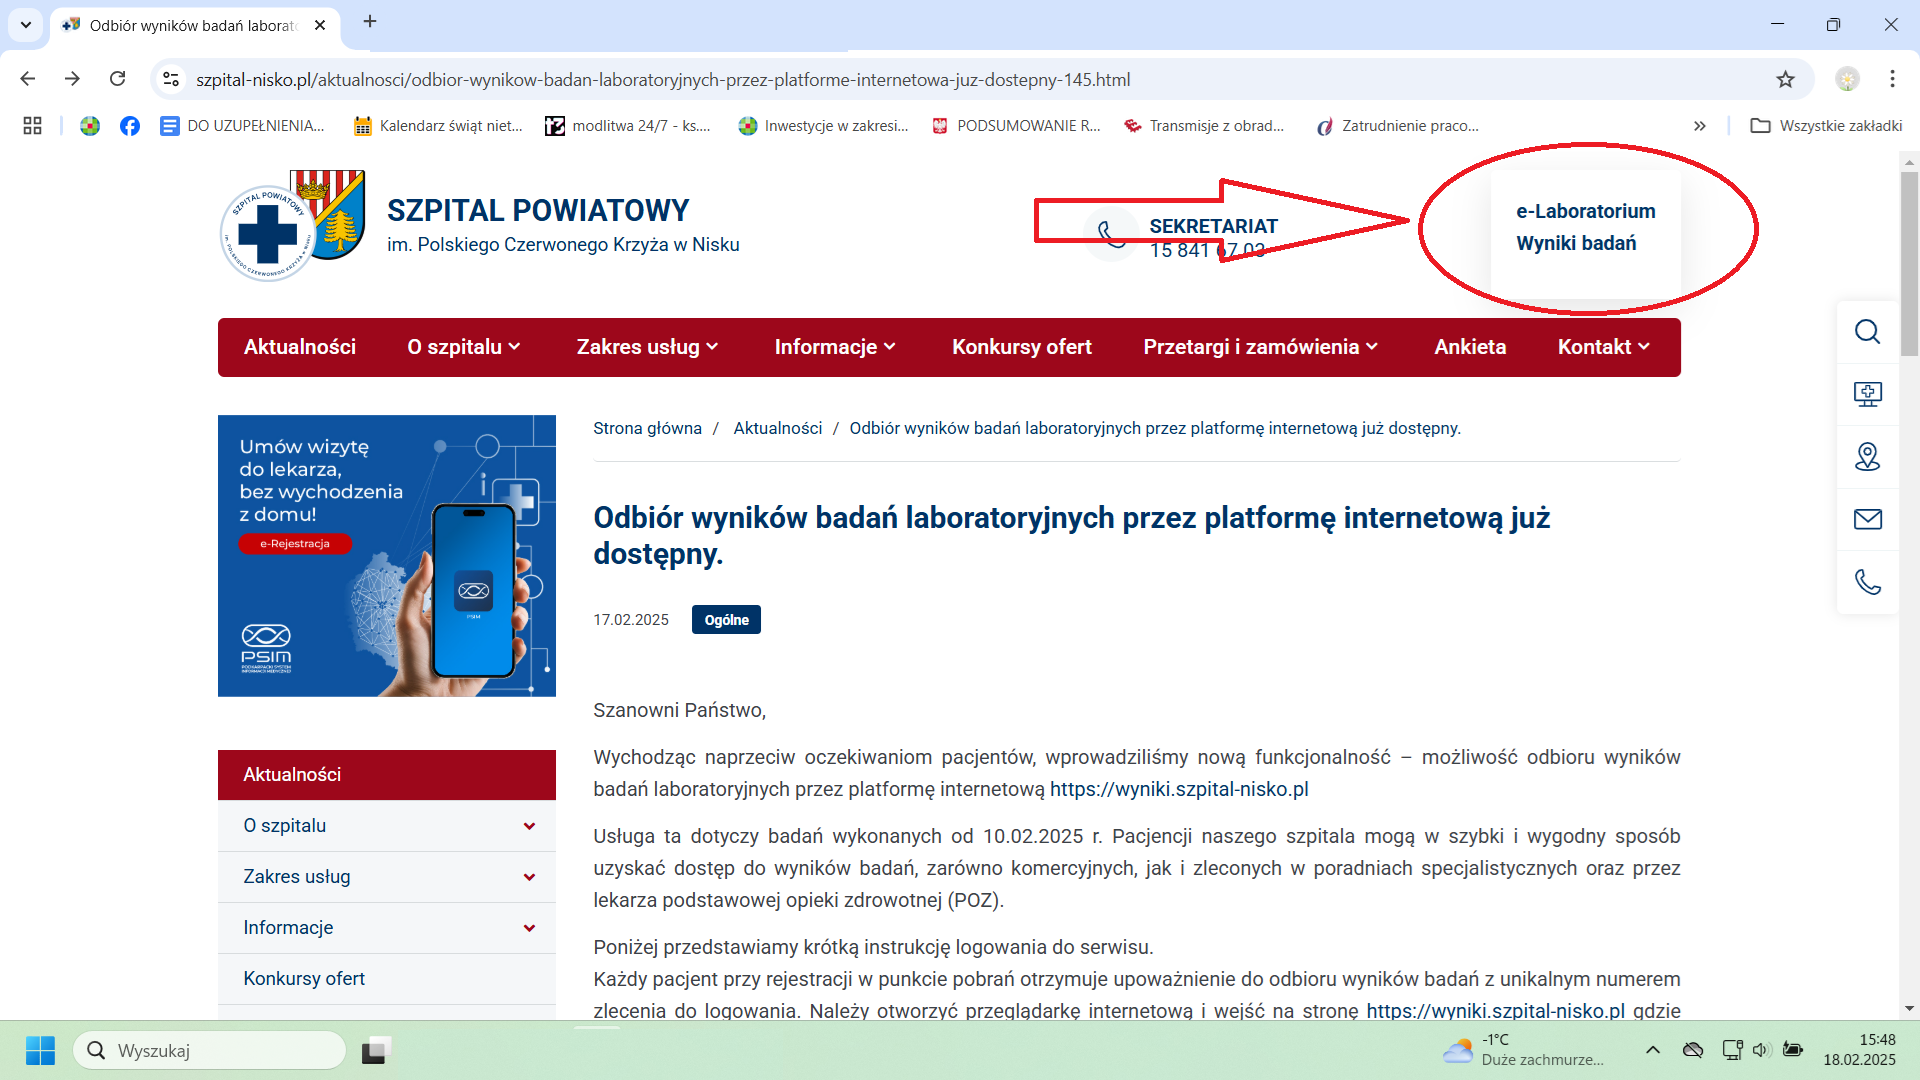This screenshot has width=1920, height=1080.
Task: Click the SZPITAL POWIATOWY site title
Action: click(x=538, y=211)
